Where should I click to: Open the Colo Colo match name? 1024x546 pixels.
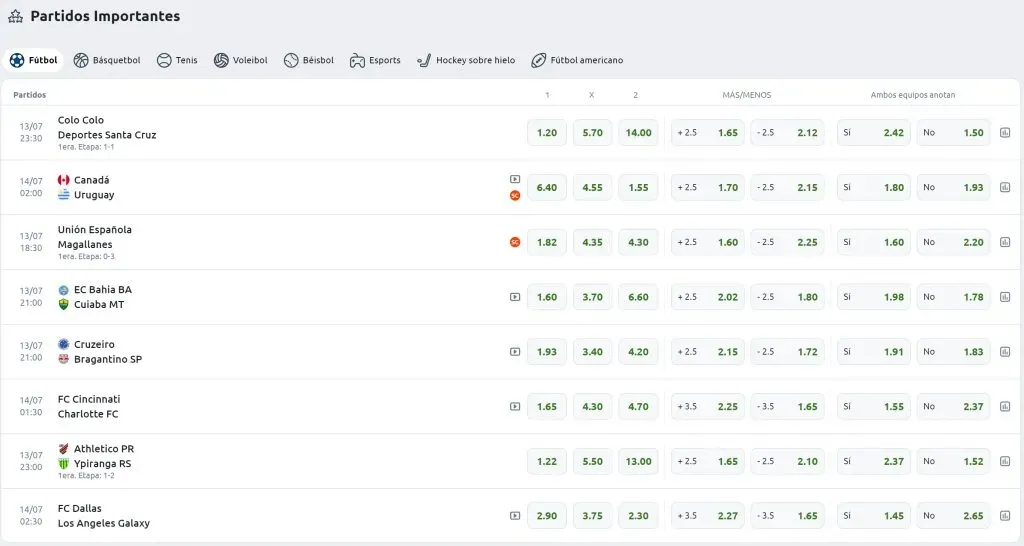[80, 120]
